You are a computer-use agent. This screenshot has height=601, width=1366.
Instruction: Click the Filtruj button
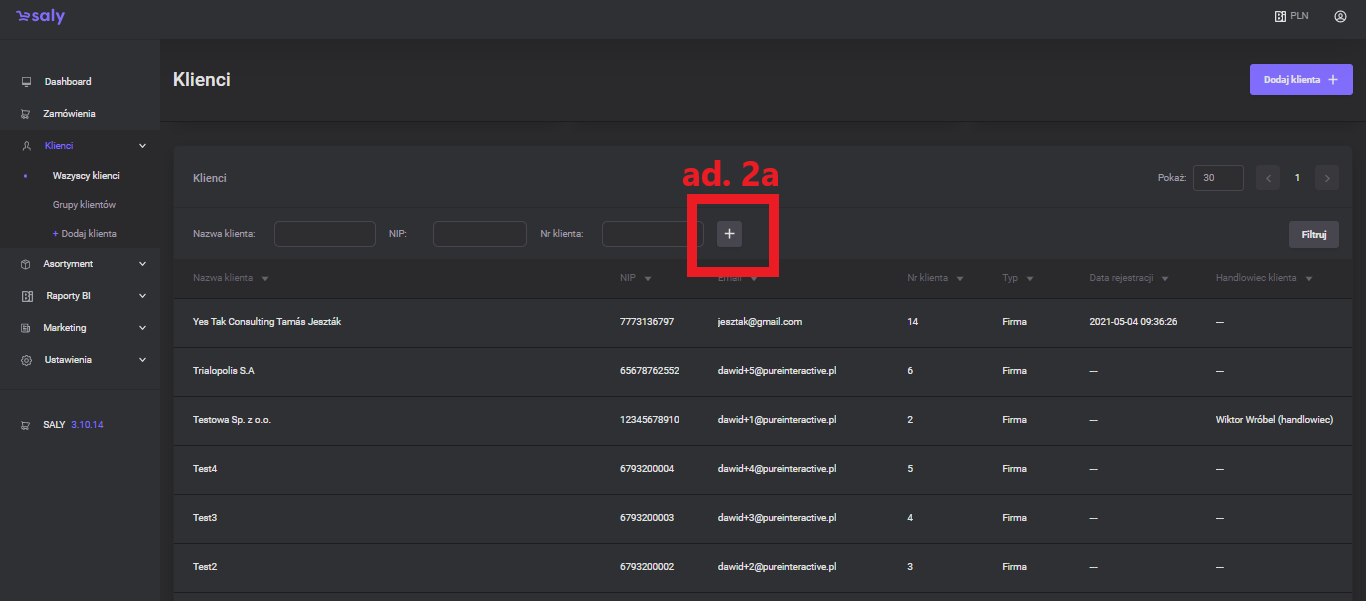tap(1313, 234)
